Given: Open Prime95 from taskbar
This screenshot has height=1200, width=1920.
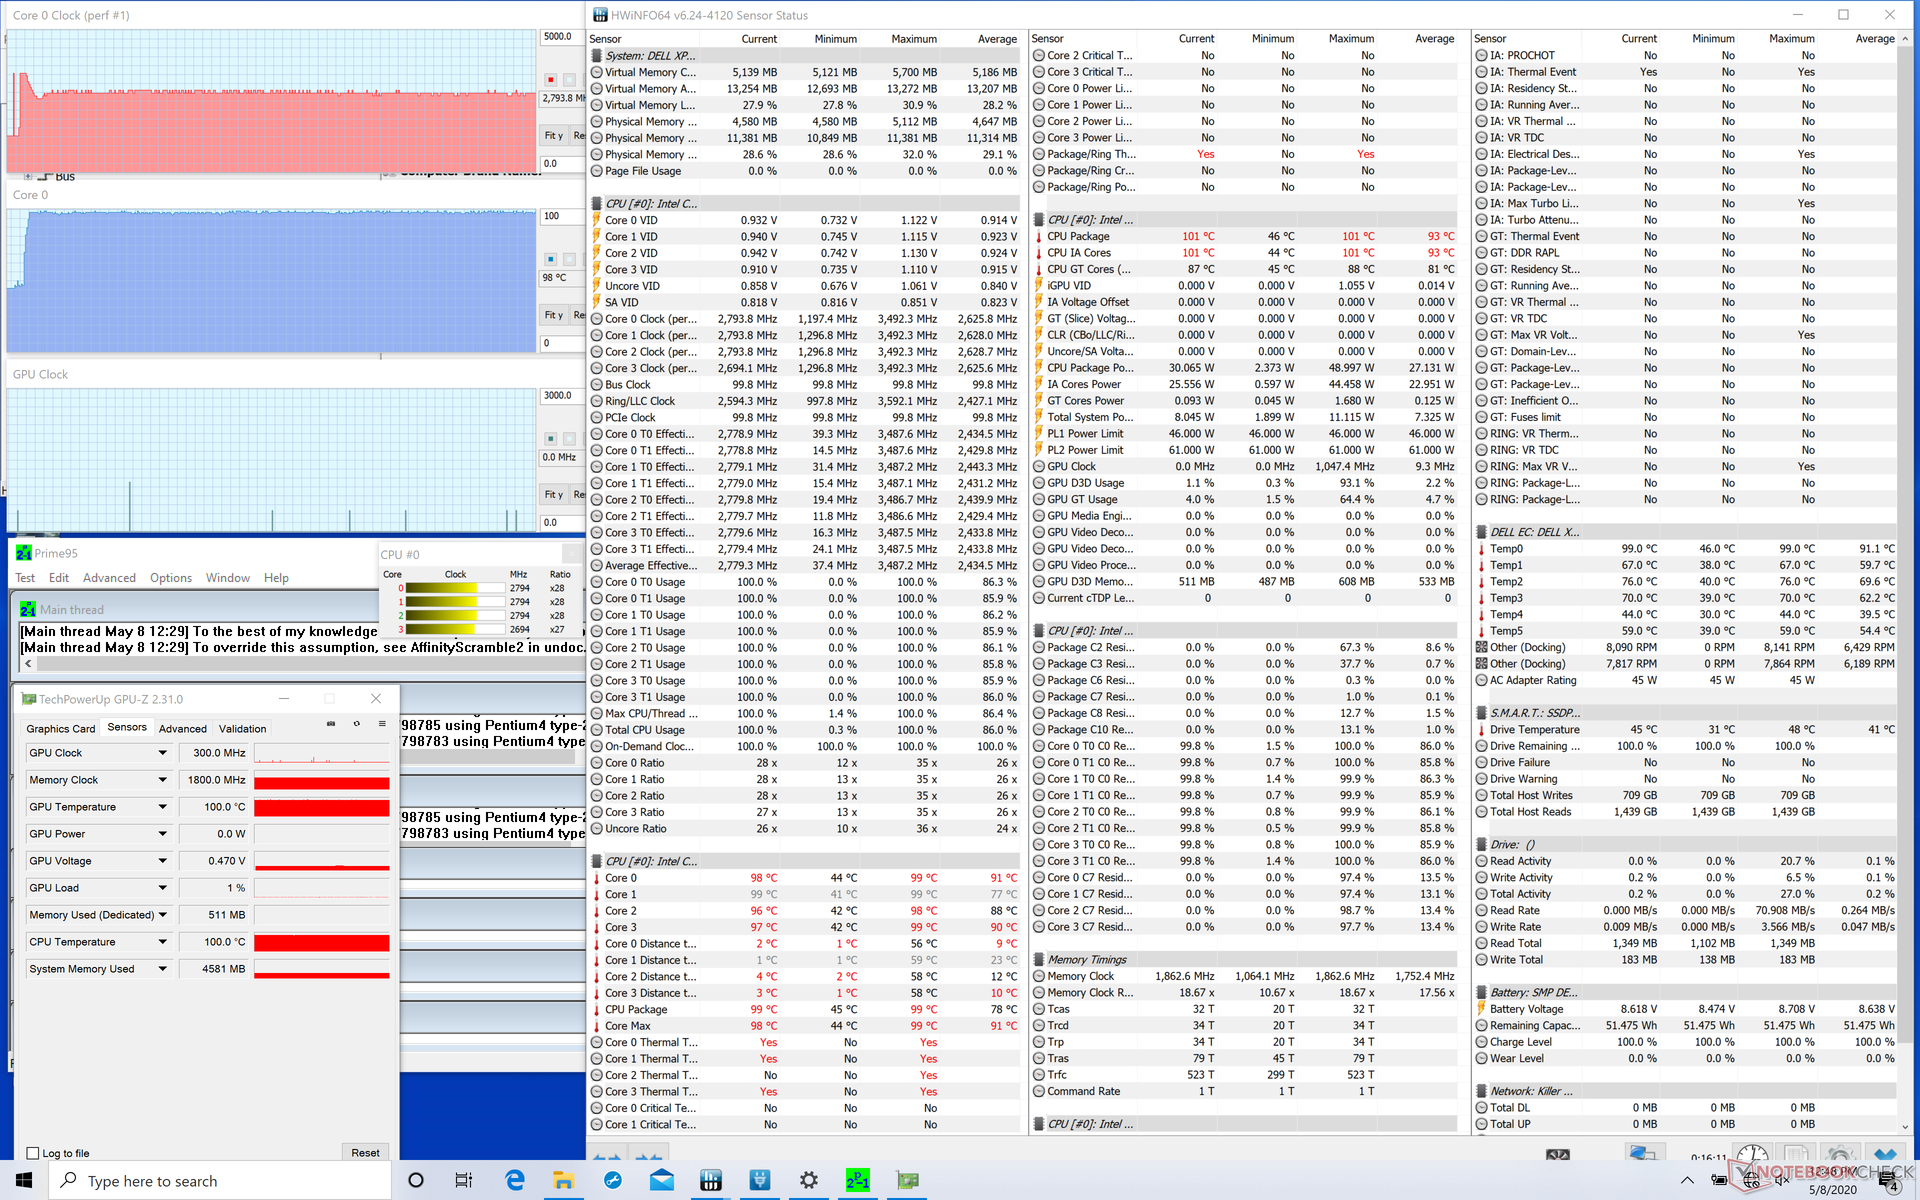Looking at the screenshot, I should tap(857, 1180).
